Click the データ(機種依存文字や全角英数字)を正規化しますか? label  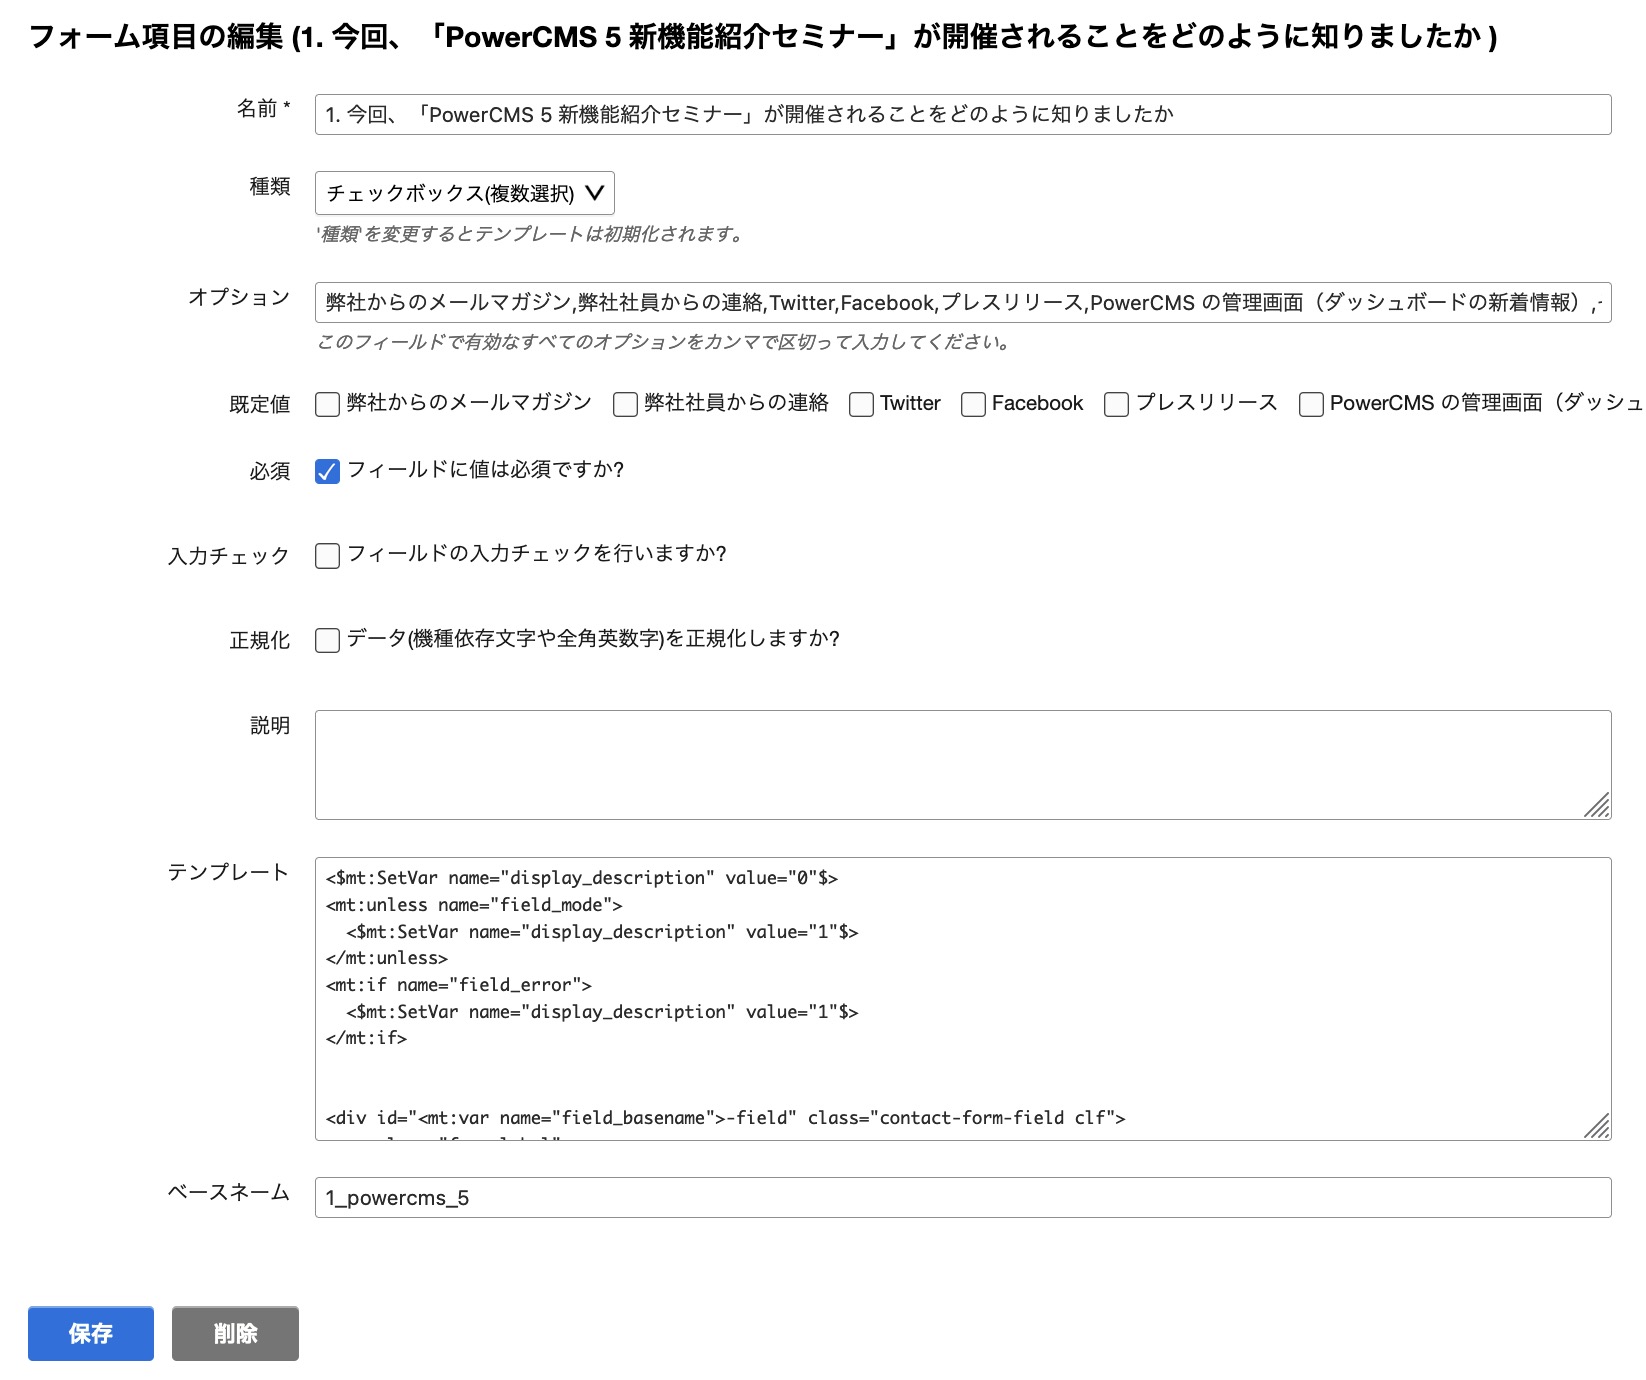pyautogui.click(x=593, y=639)
